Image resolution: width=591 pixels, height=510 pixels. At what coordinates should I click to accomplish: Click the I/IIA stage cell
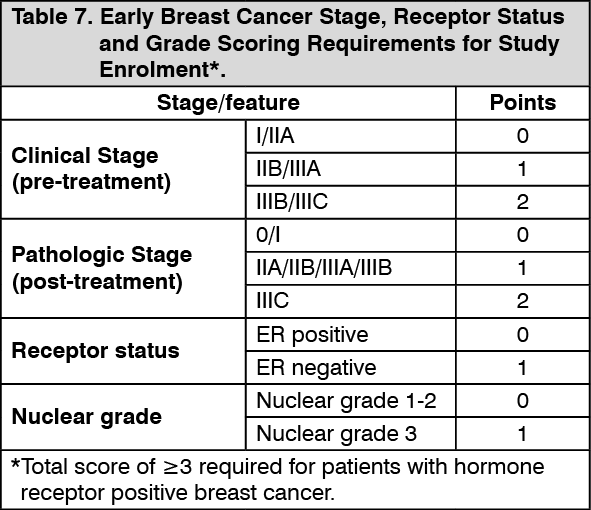click(x=351, y=136)
